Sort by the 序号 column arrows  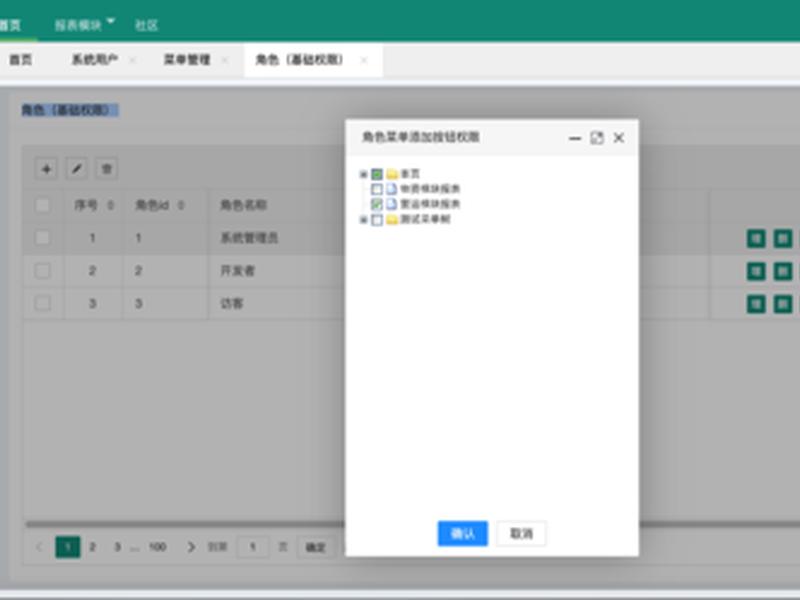(x=110, y=205)
